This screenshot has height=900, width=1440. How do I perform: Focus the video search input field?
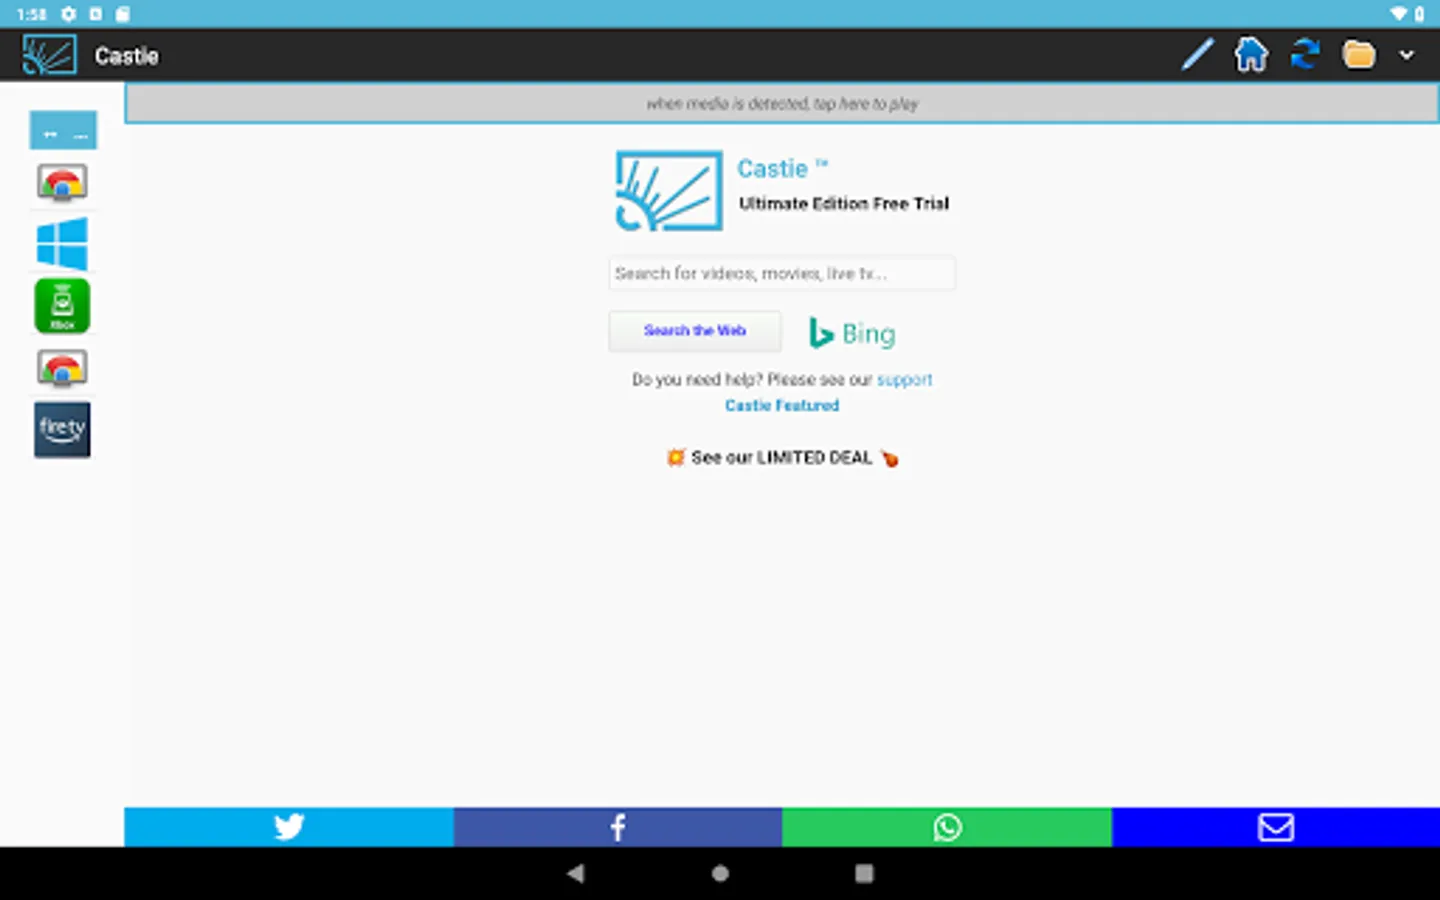tap(782, 273)
